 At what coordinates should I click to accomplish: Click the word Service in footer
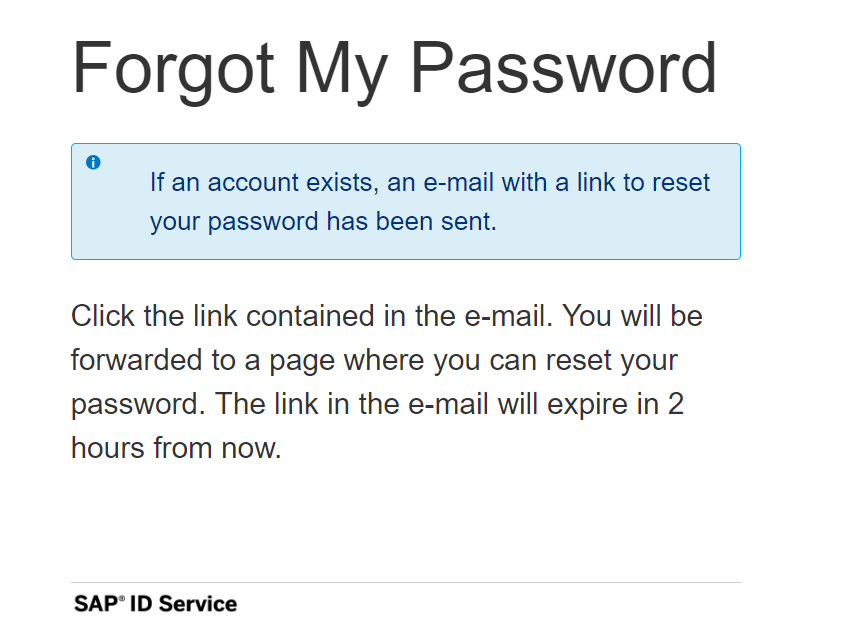click(198, 604)
